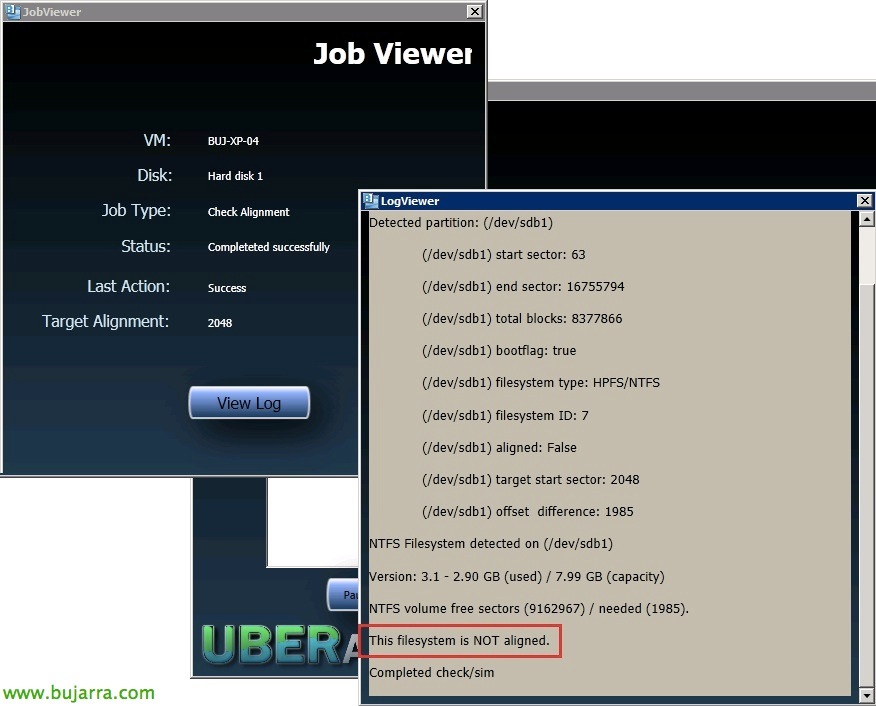Close the JobViewer window
The width and height of the screenshot is (876, 706).
(474, 11)
